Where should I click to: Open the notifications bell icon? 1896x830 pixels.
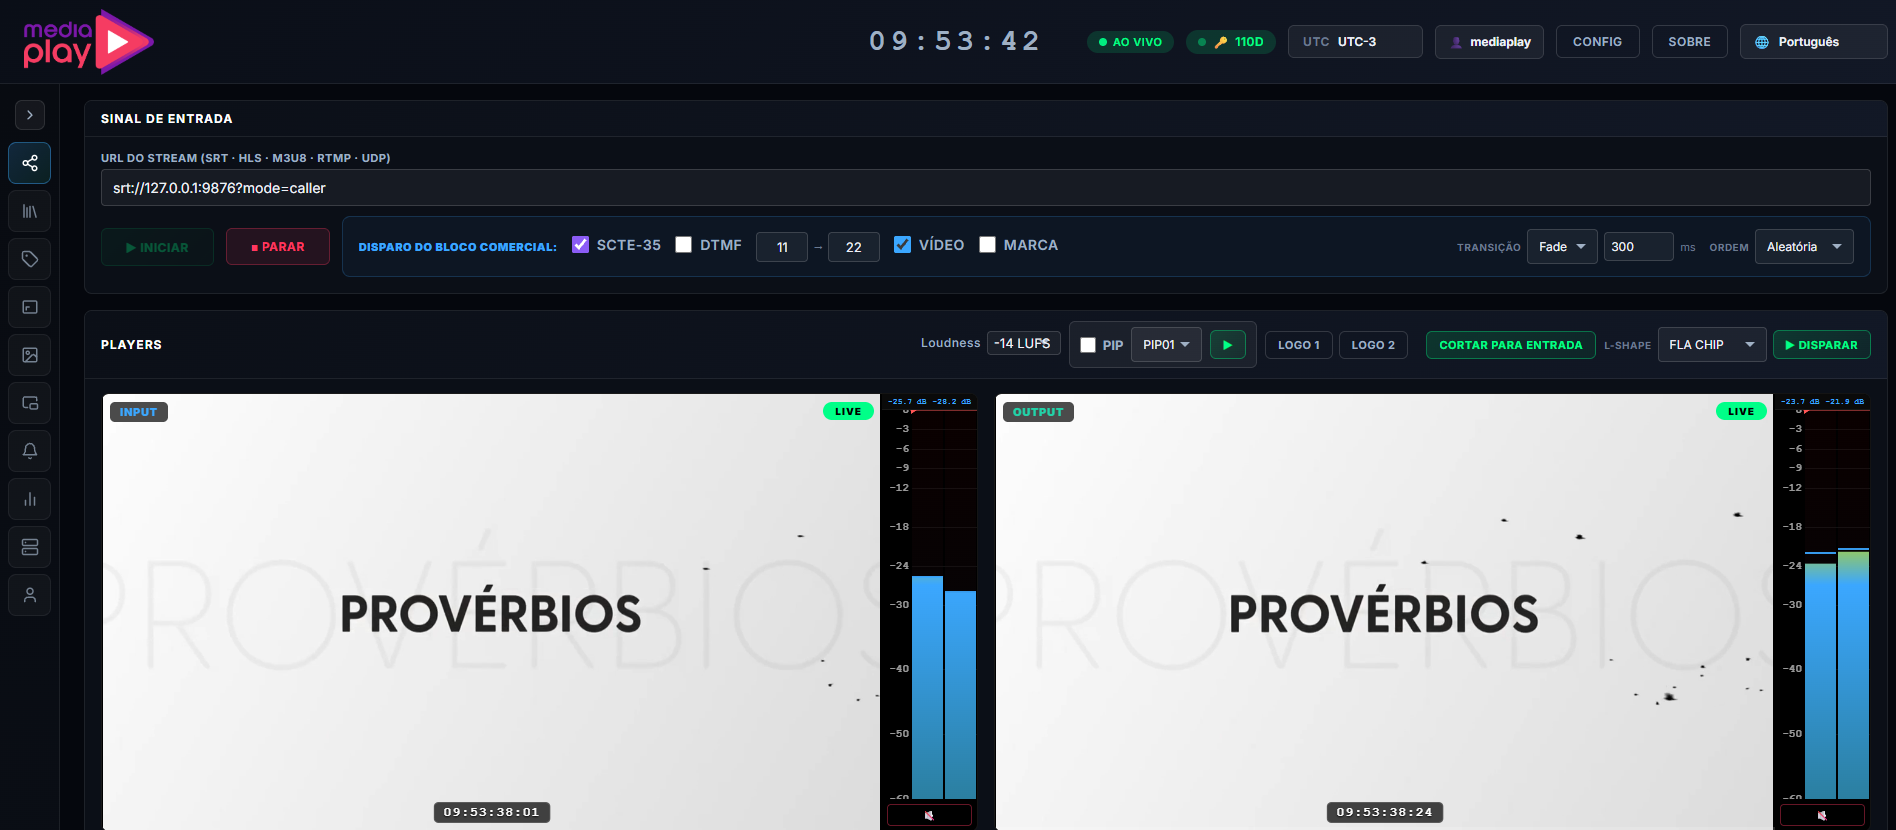coord(30,451)
